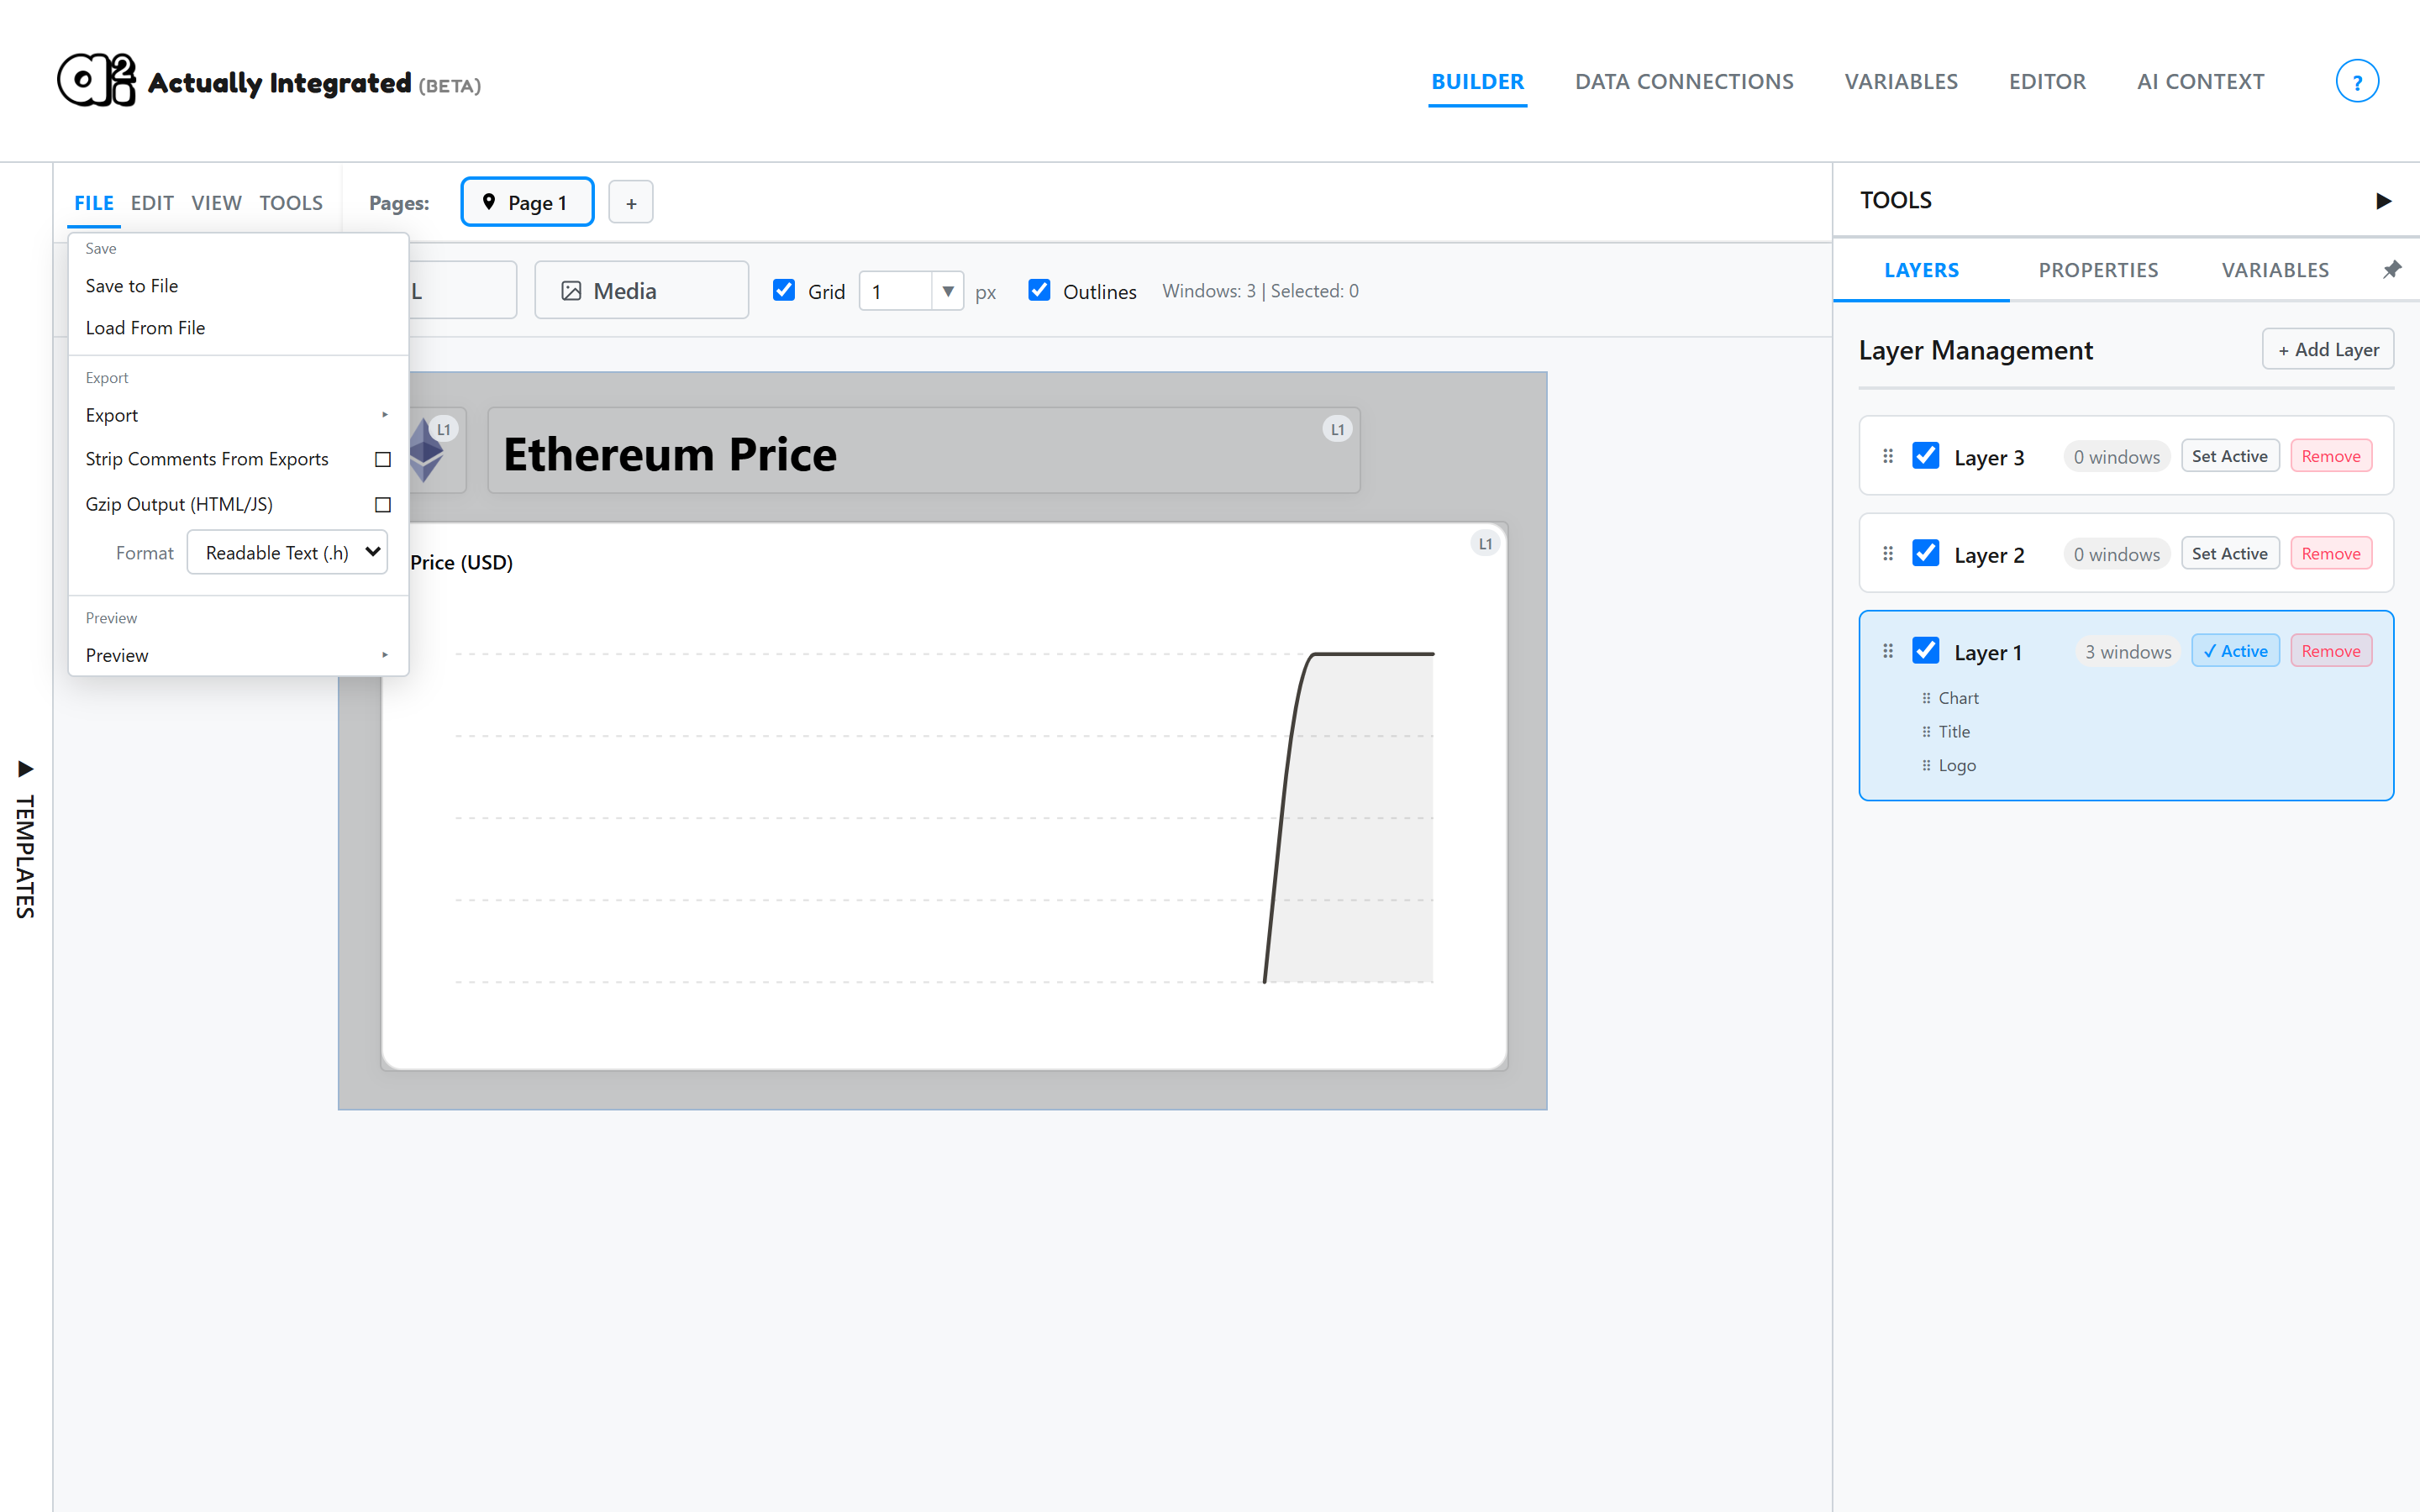The image size is (2420, 1512).
Task: Toggle Layer 1 visibility checkbox
Action: point(1925,651)
